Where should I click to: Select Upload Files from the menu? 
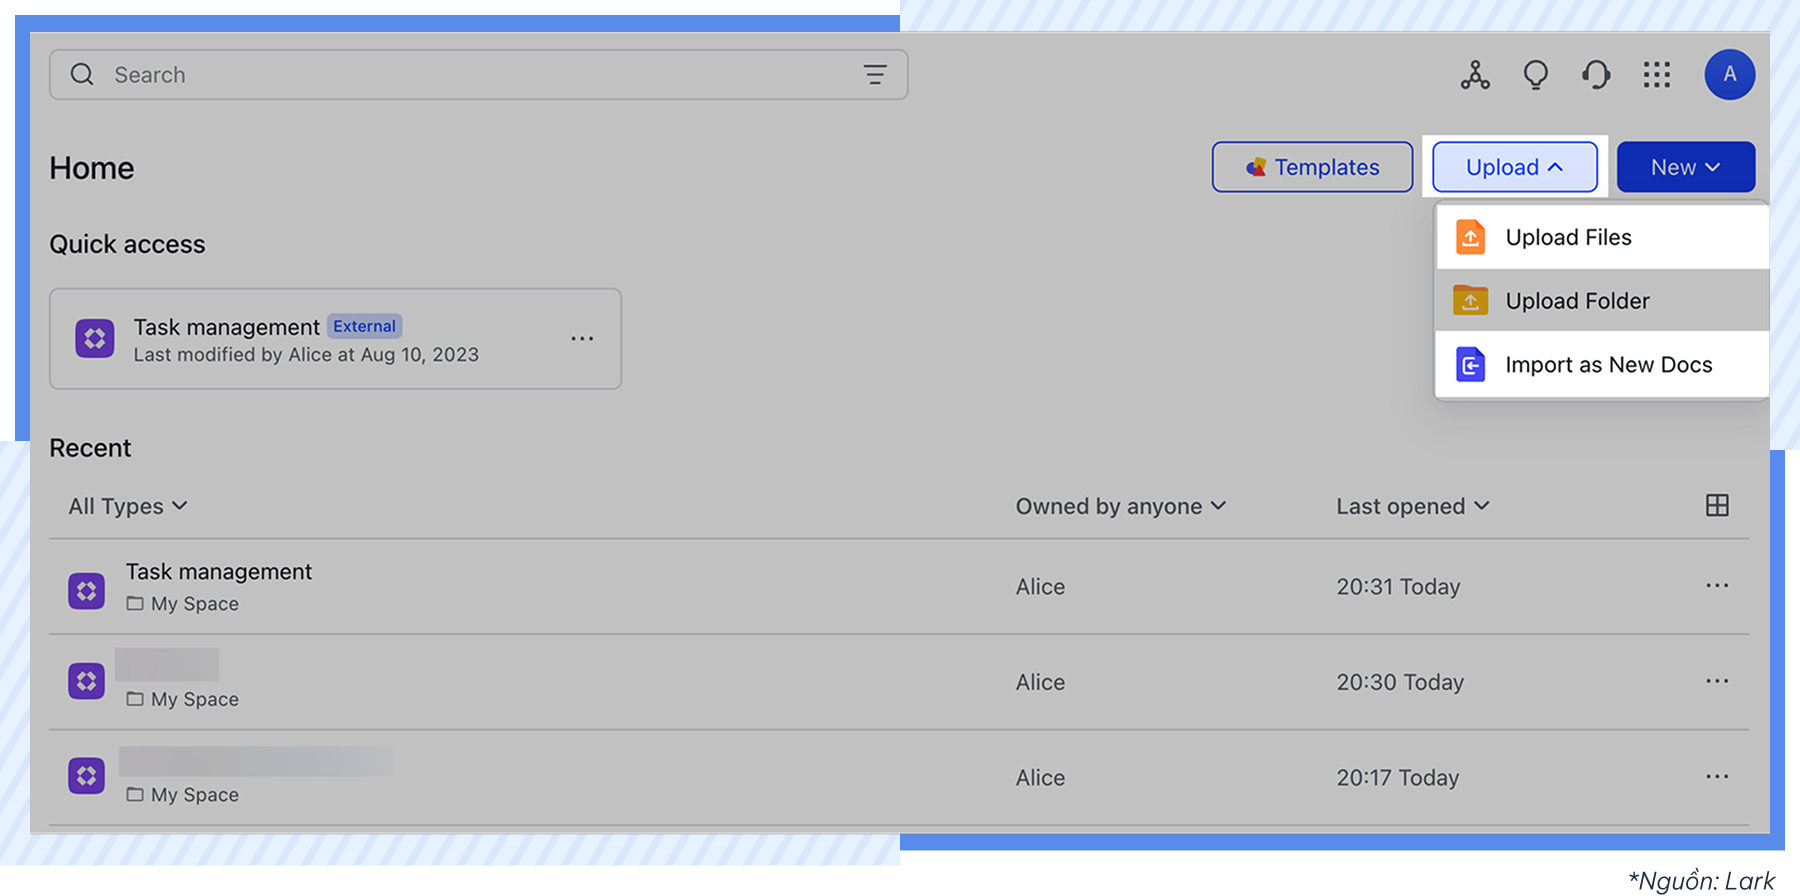(x=1568, y=238)
